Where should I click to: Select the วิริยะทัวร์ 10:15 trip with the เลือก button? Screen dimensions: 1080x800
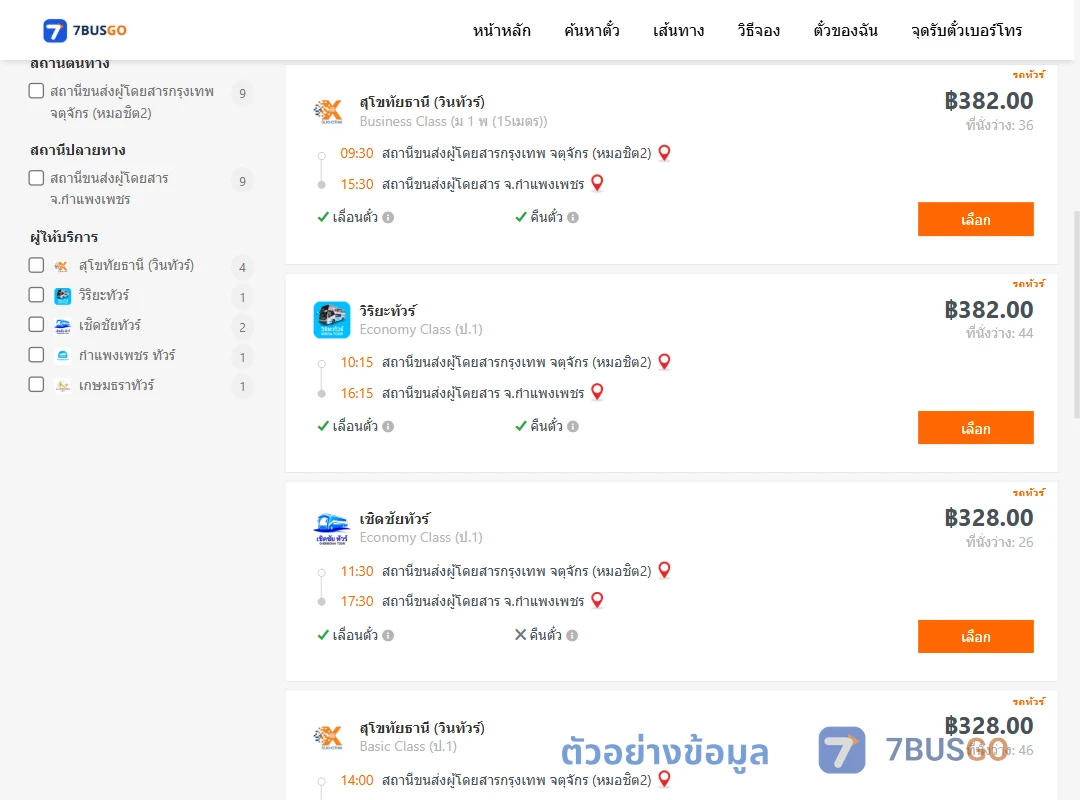[975, 428]
